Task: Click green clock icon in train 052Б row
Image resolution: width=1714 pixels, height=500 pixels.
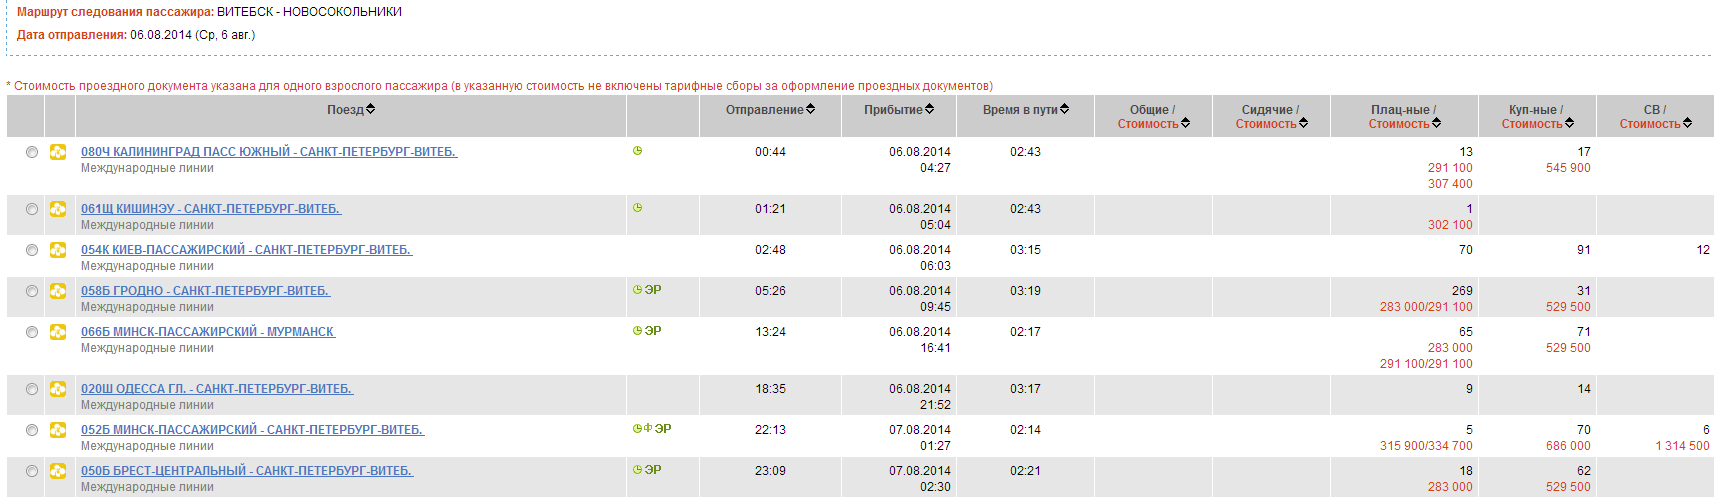Action: click(637, 429)
